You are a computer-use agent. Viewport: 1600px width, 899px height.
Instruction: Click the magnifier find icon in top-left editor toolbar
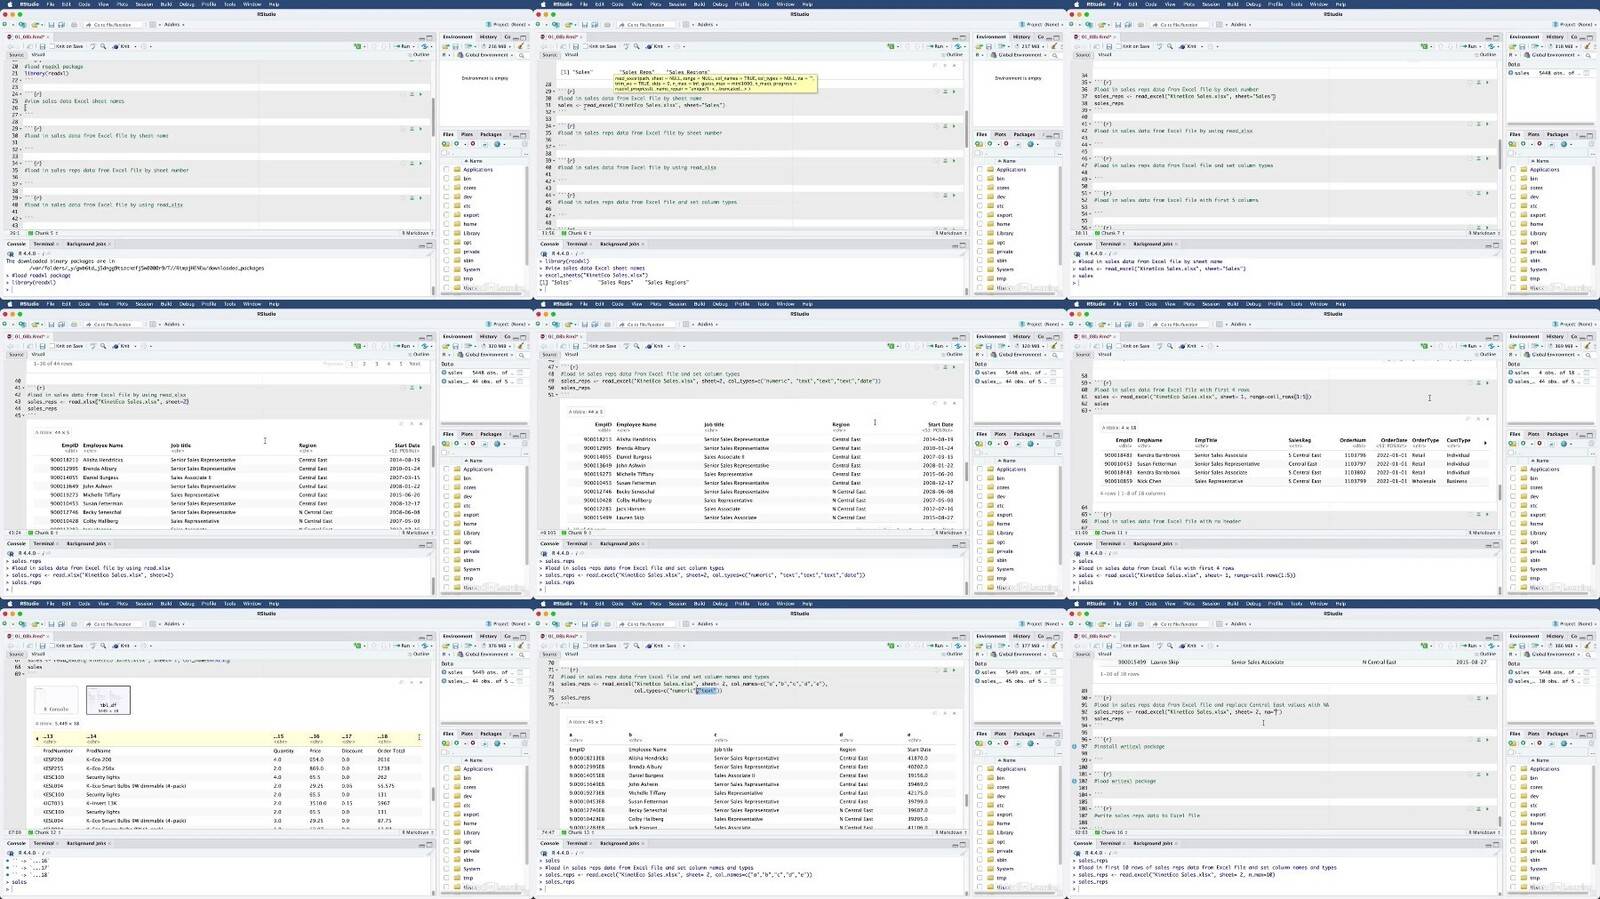[103, 46]
